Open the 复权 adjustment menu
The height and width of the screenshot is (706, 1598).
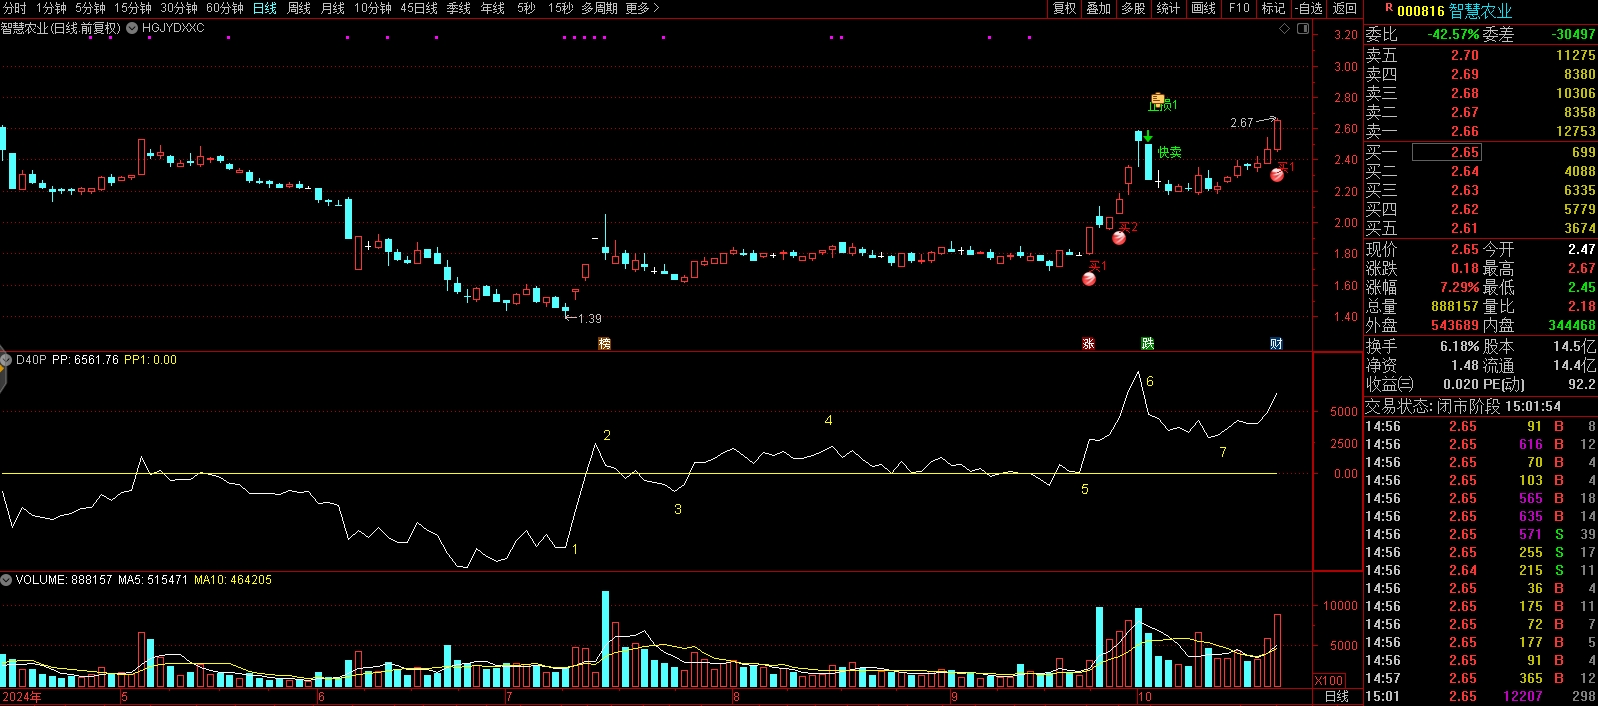1065,8
